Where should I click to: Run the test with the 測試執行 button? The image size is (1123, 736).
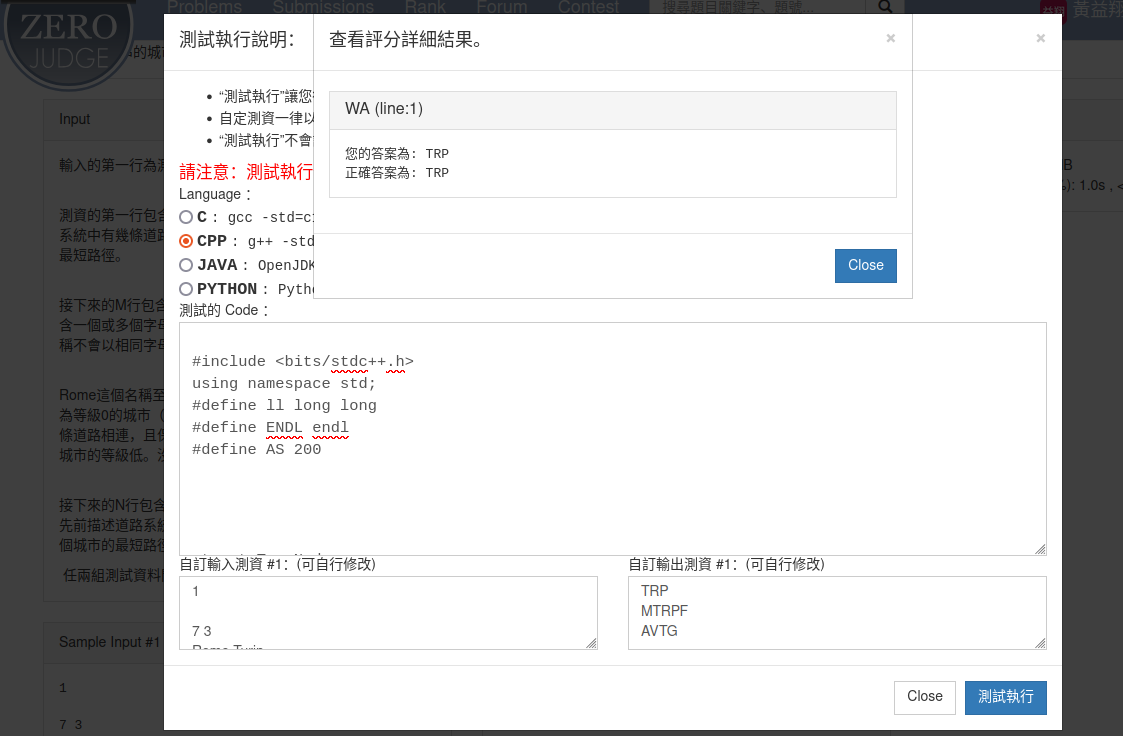point(1005,697)
